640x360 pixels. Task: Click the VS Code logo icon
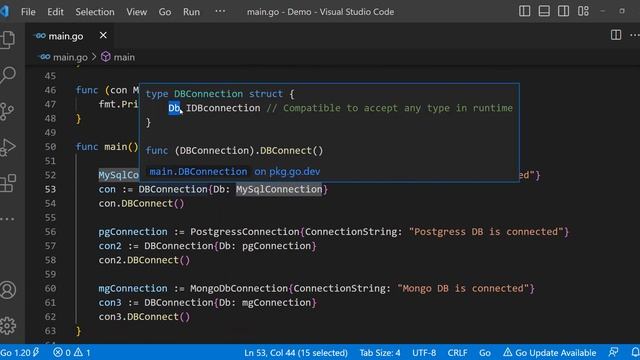tap(5, 11)
